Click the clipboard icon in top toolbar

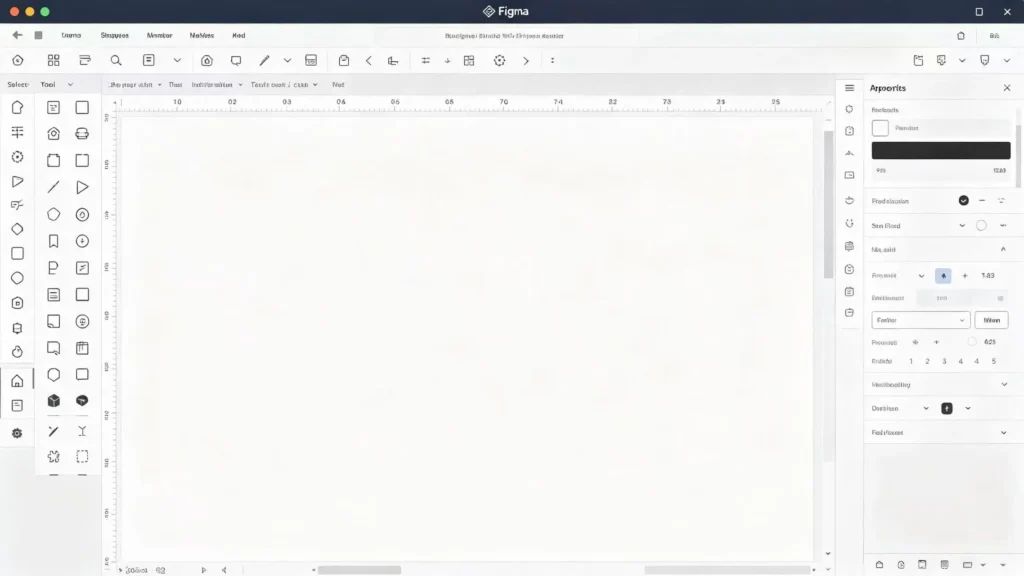pyautogui.click(x=344, y=61)
